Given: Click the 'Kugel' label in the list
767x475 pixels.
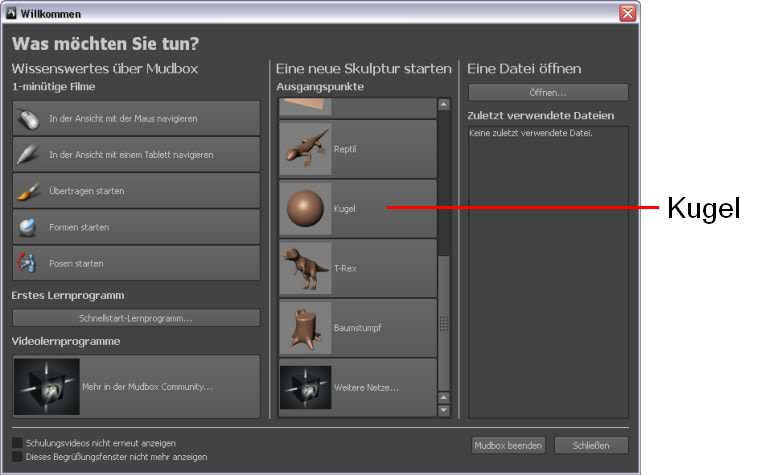Looking at the screenshot, I should click(344, 209).
